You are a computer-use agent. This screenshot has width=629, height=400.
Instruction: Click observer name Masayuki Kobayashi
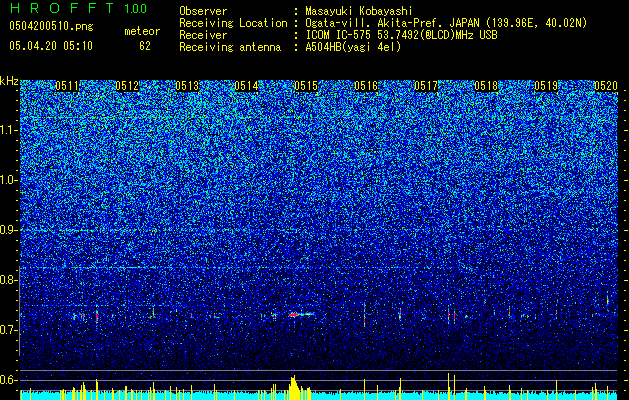tap(359, 11)
